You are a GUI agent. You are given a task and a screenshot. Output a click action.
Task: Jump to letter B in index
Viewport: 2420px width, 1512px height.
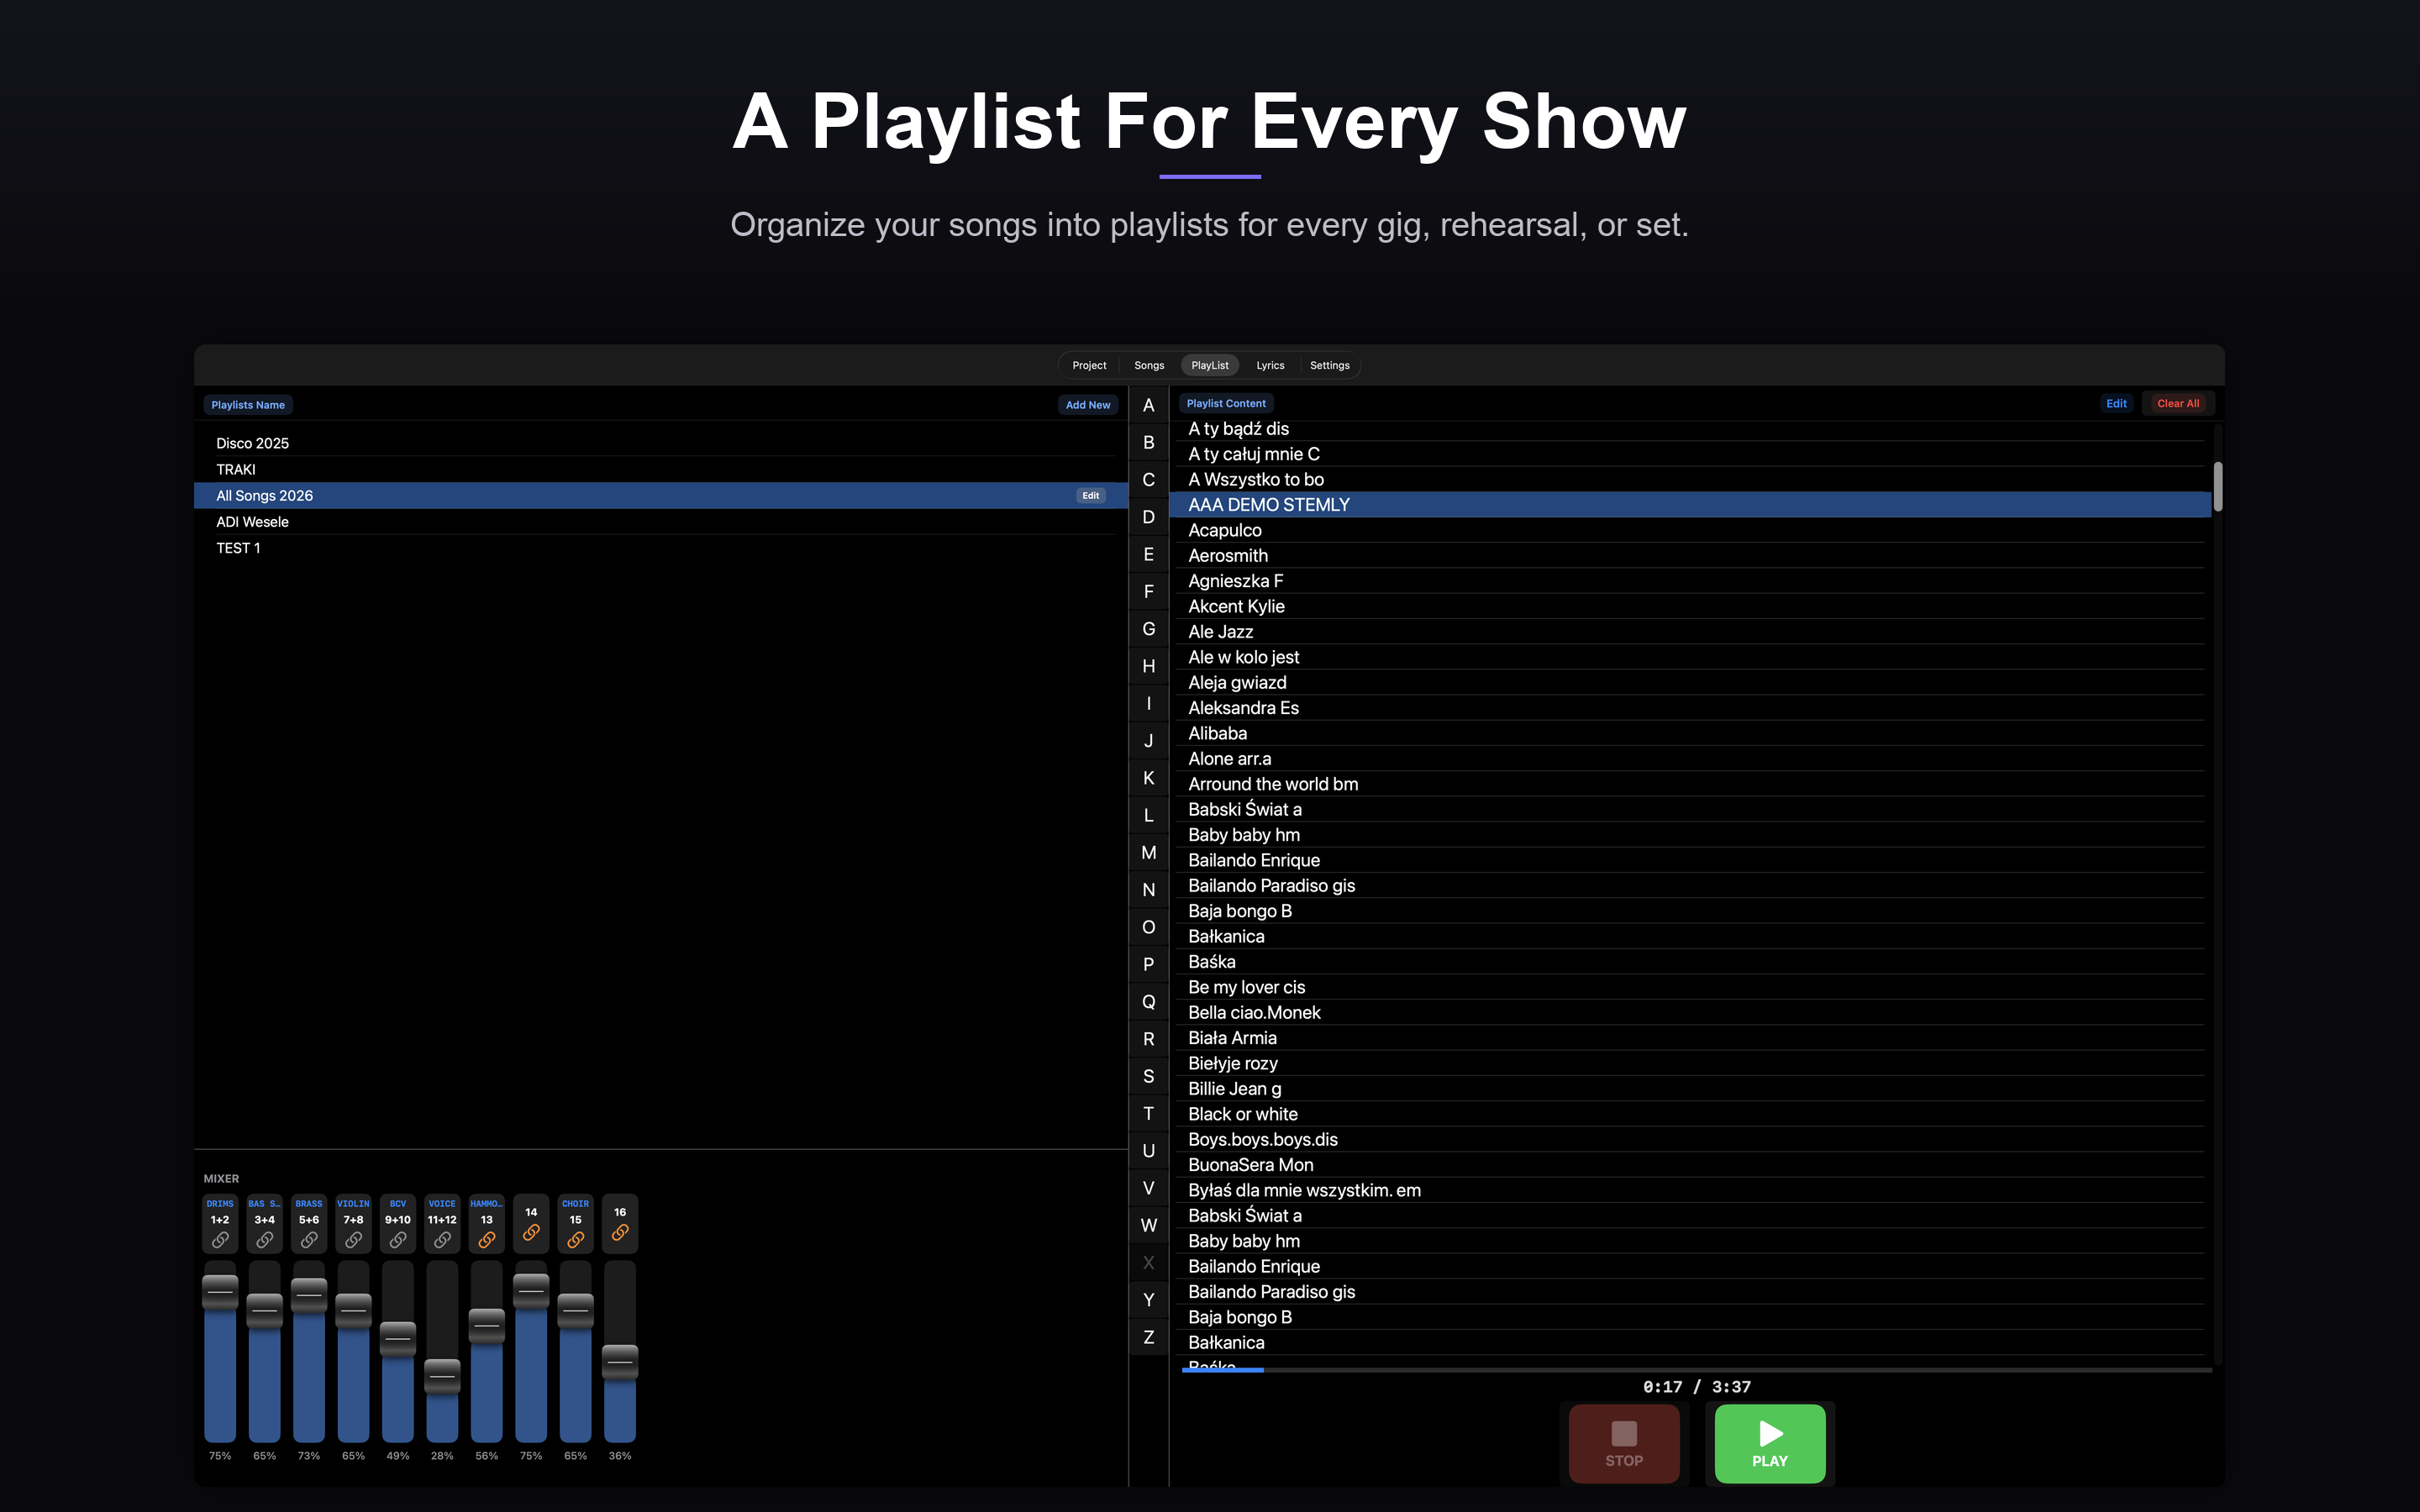click(x=1148, y=442)
